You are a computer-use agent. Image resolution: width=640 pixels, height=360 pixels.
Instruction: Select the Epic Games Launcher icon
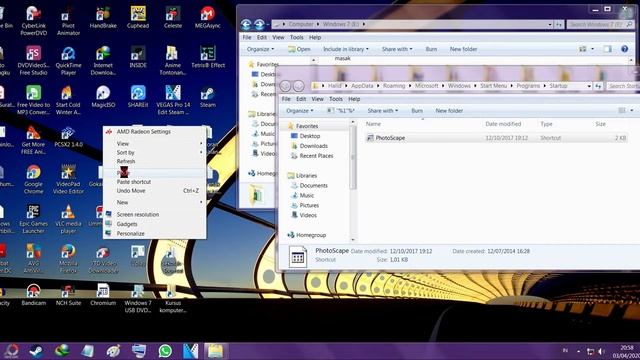33,219
